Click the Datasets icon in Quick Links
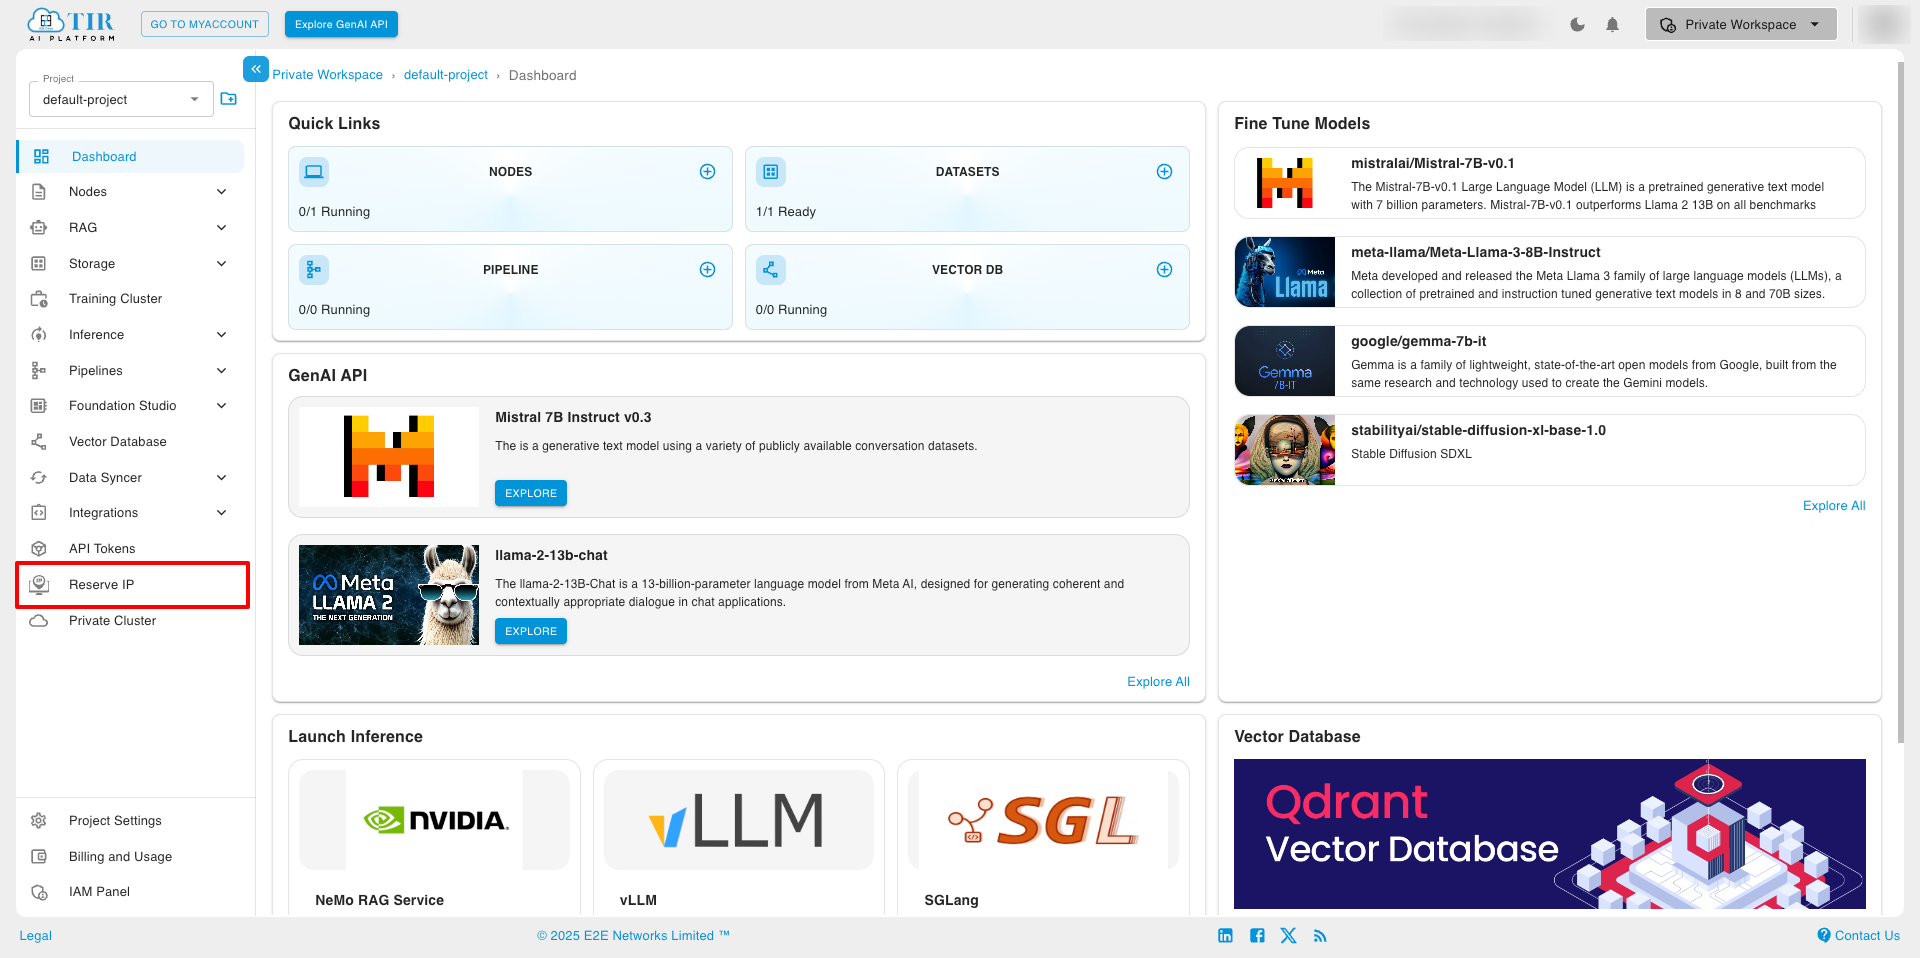 (771, 172)
